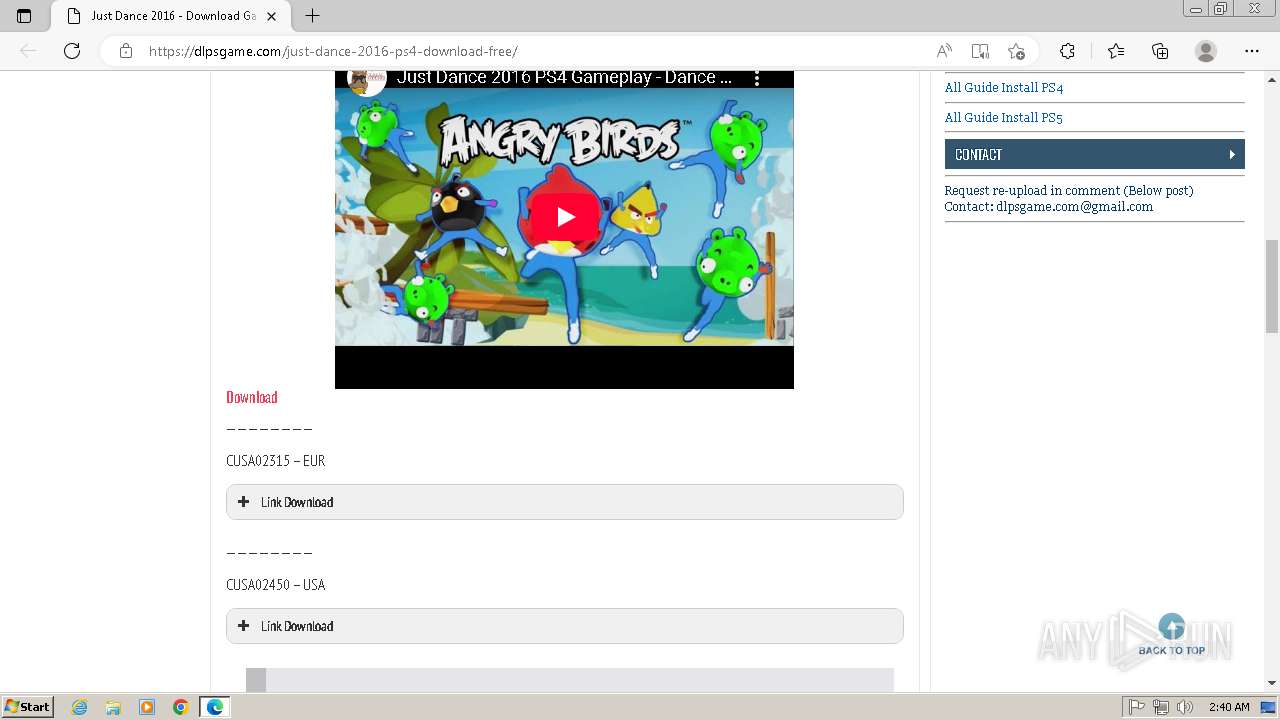Viewport: 1280px width, 720px height.
Task: Click the arrow on the CONTACT header
Action: click(x=1232, y=154)
